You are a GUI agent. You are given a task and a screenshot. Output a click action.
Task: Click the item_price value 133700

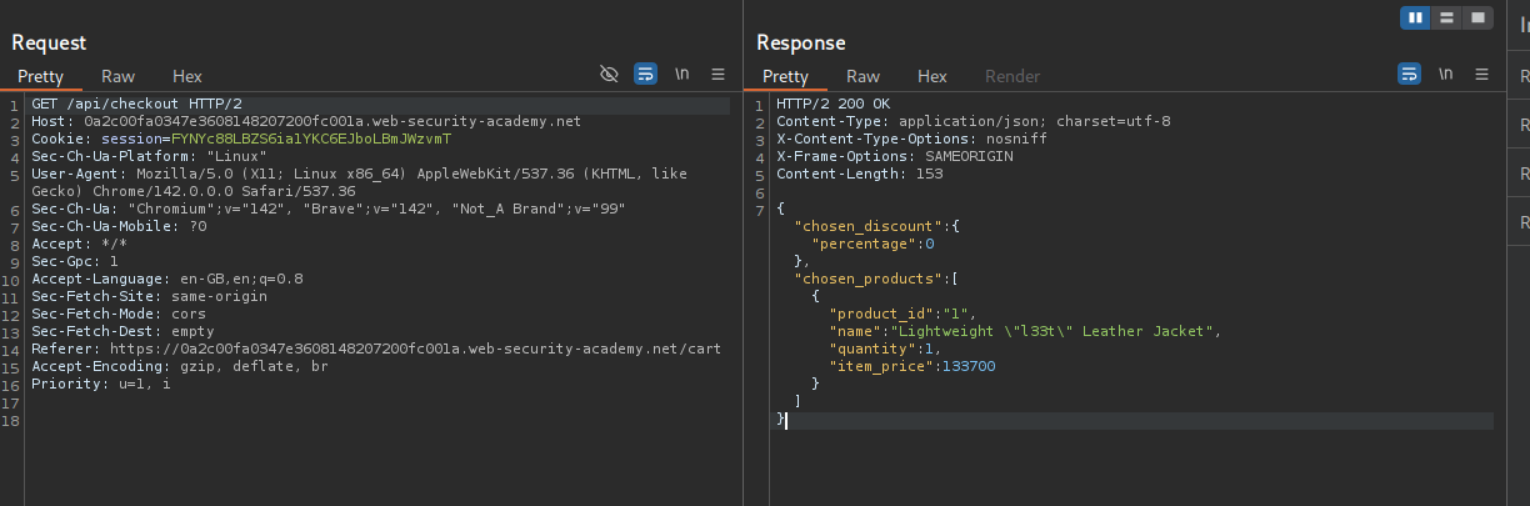(x=968, y=366)
